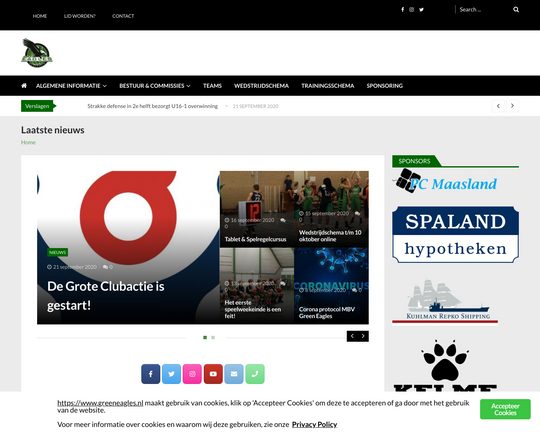Image resolution: width=540 pixels, height=432 pixels.
Task: Click the email envelope button
Action: [x=234, y=374]
